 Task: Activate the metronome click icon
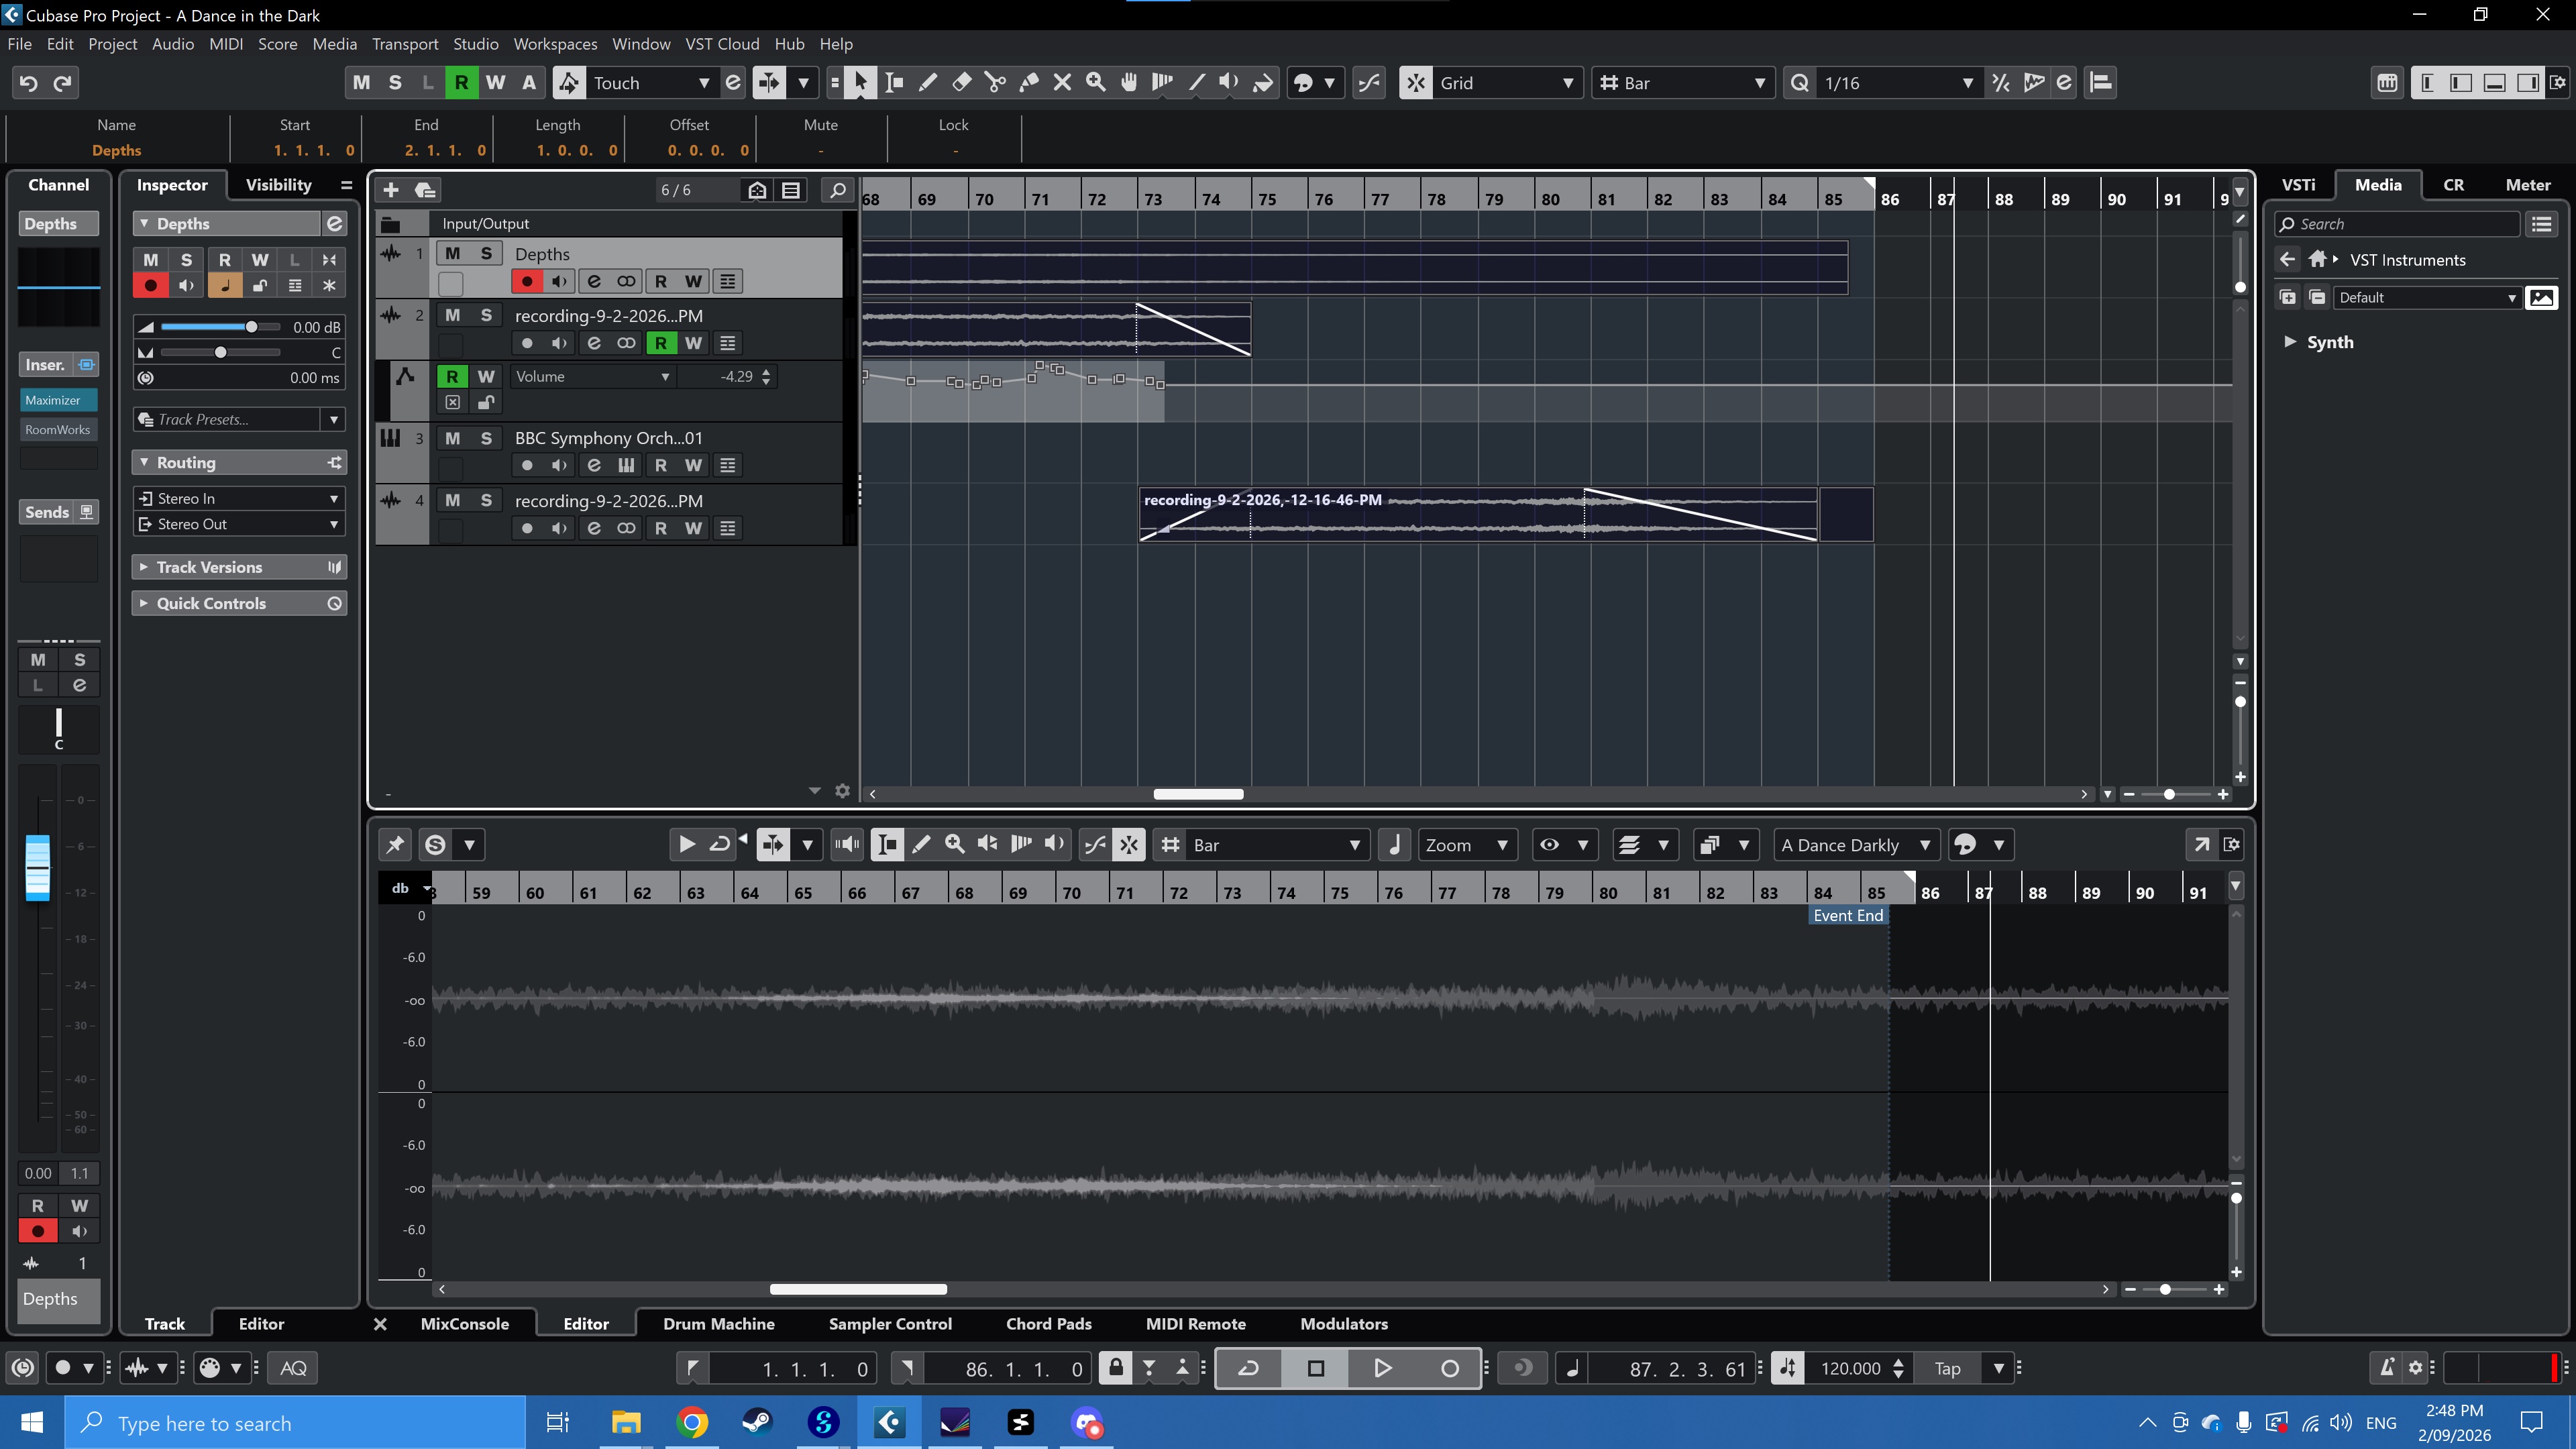click(2387, 1368)
